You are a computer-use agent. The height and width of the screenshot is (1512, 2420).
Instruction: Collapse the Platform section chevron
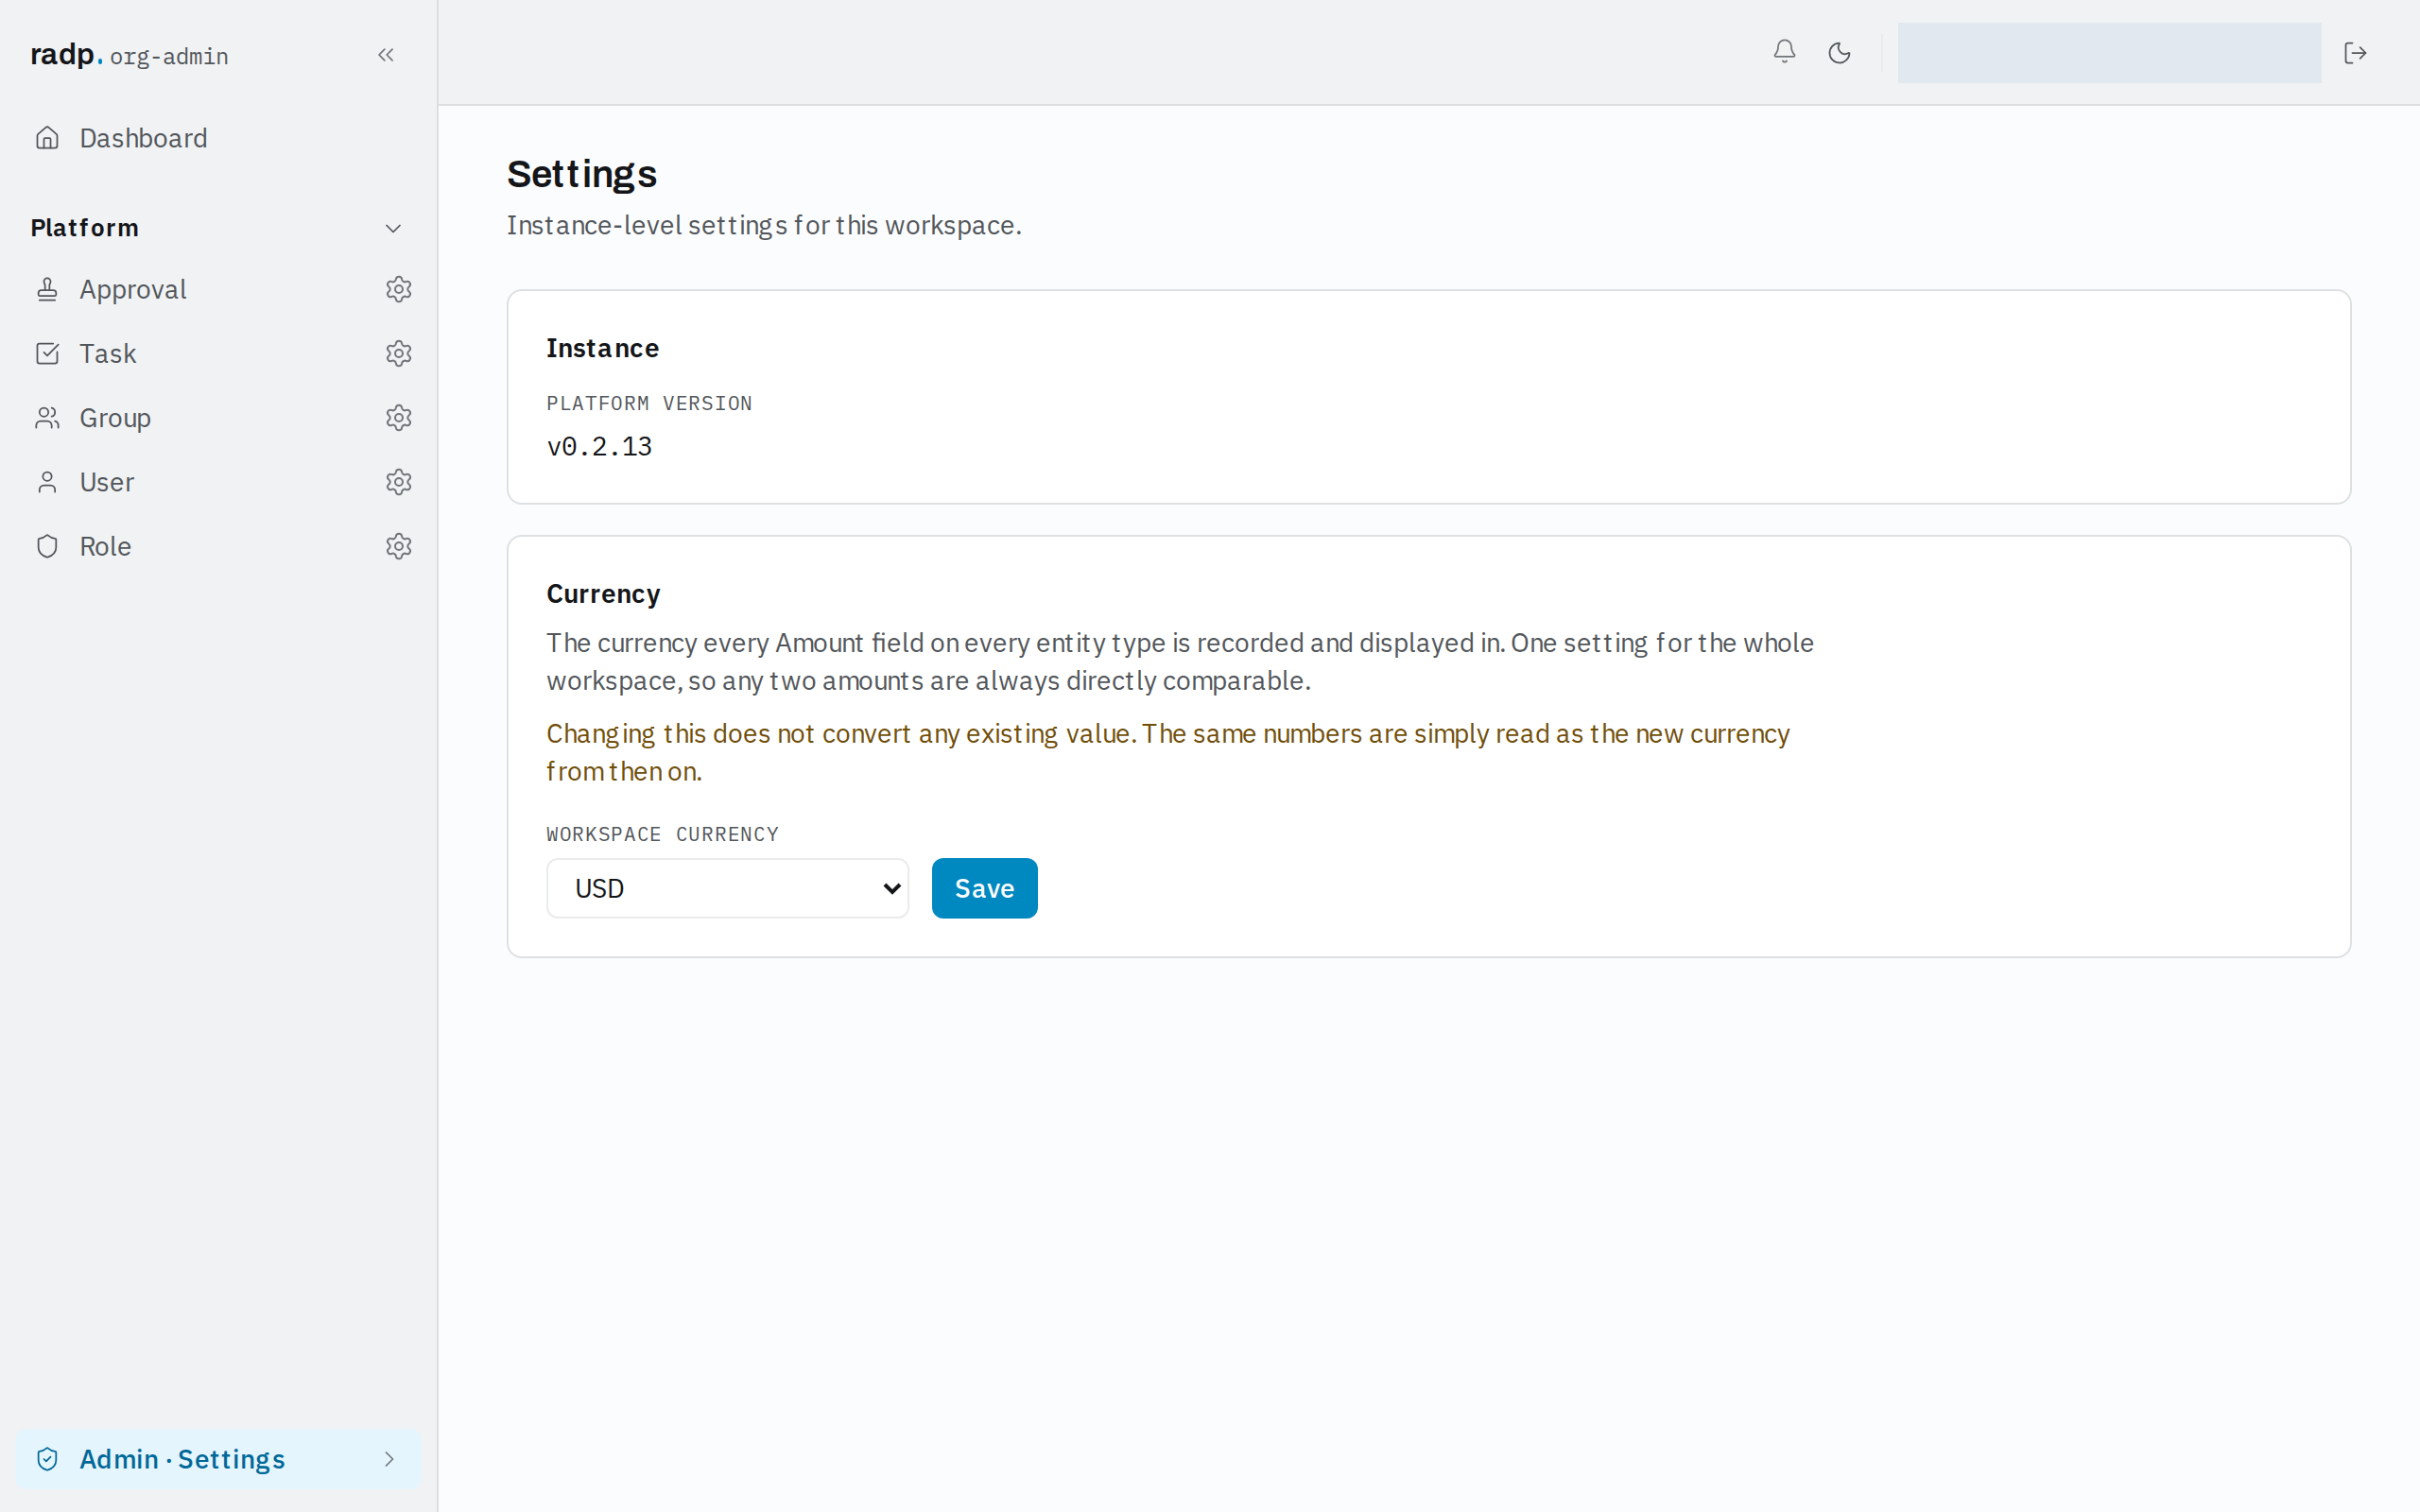click(393, 228)
